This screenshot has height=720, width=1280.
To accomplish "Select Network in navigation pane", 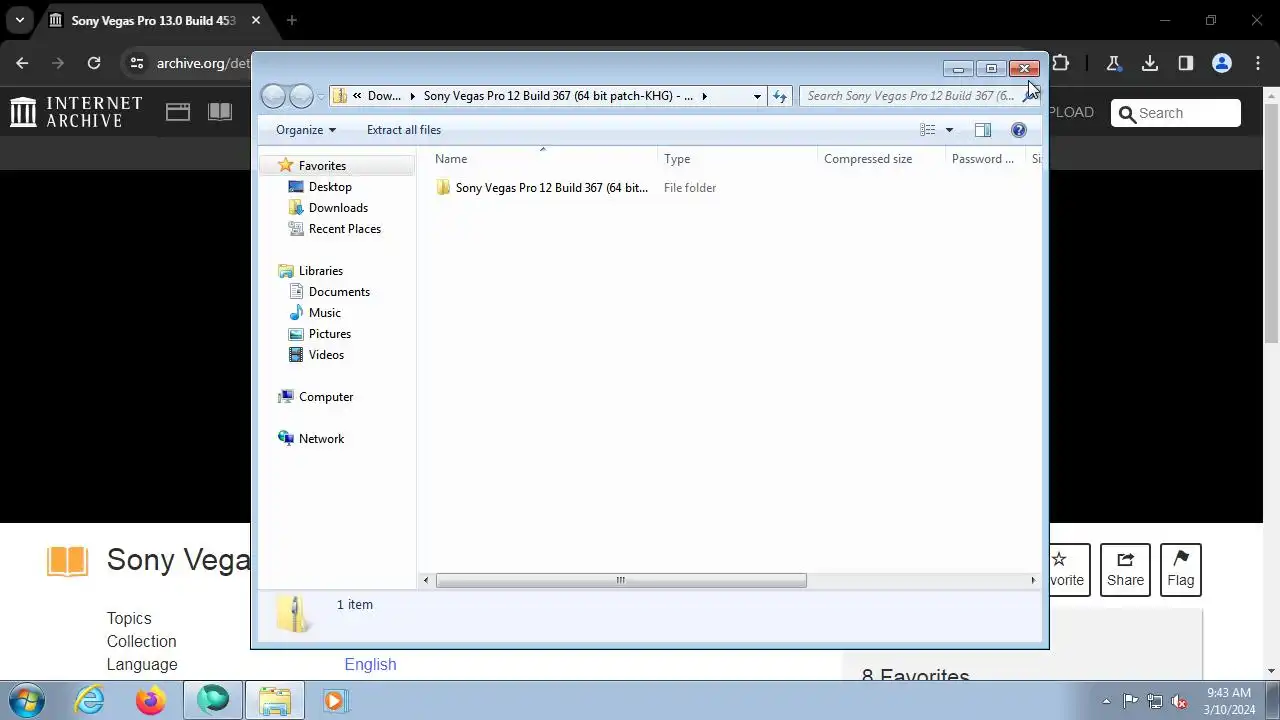I will coord(321,439).
